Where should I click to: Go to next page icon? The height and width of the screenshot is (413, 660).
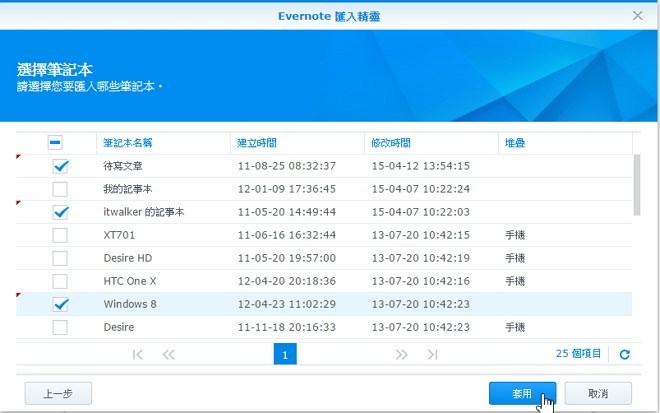tap(402, 354)
